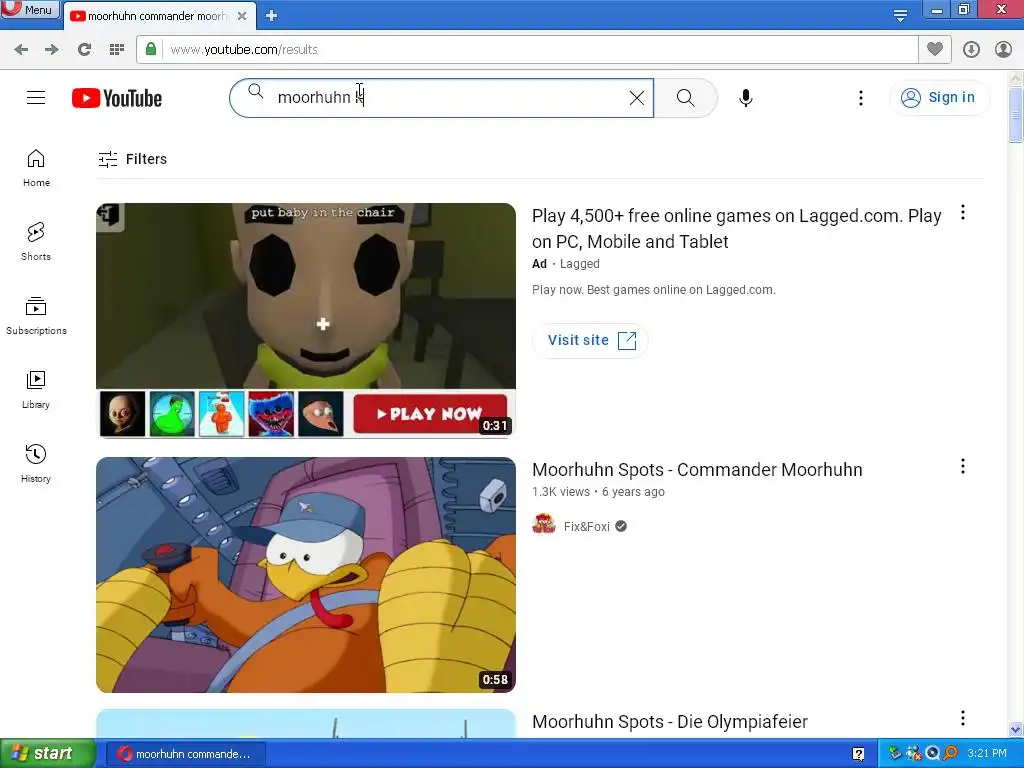This screenshot has height=768, width=1024.
Task: Open the Lagged.com ad video thumbnail
Action: click(x=306, y=320)
